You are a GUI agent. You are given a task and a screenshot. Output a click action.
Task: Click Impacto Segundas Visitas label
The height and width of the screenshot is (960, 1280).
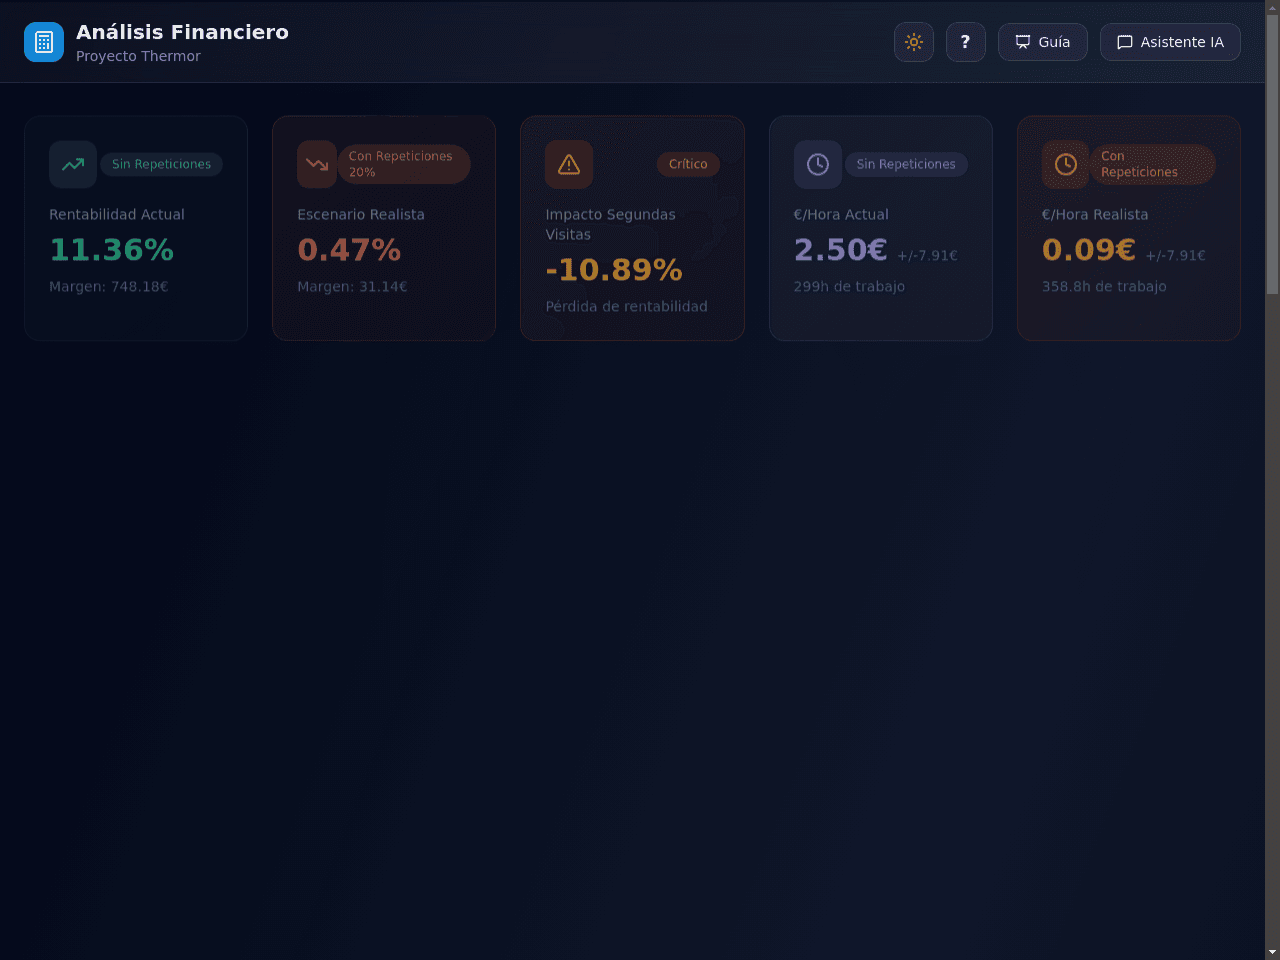pyautogui.click(x=610, y=225)
